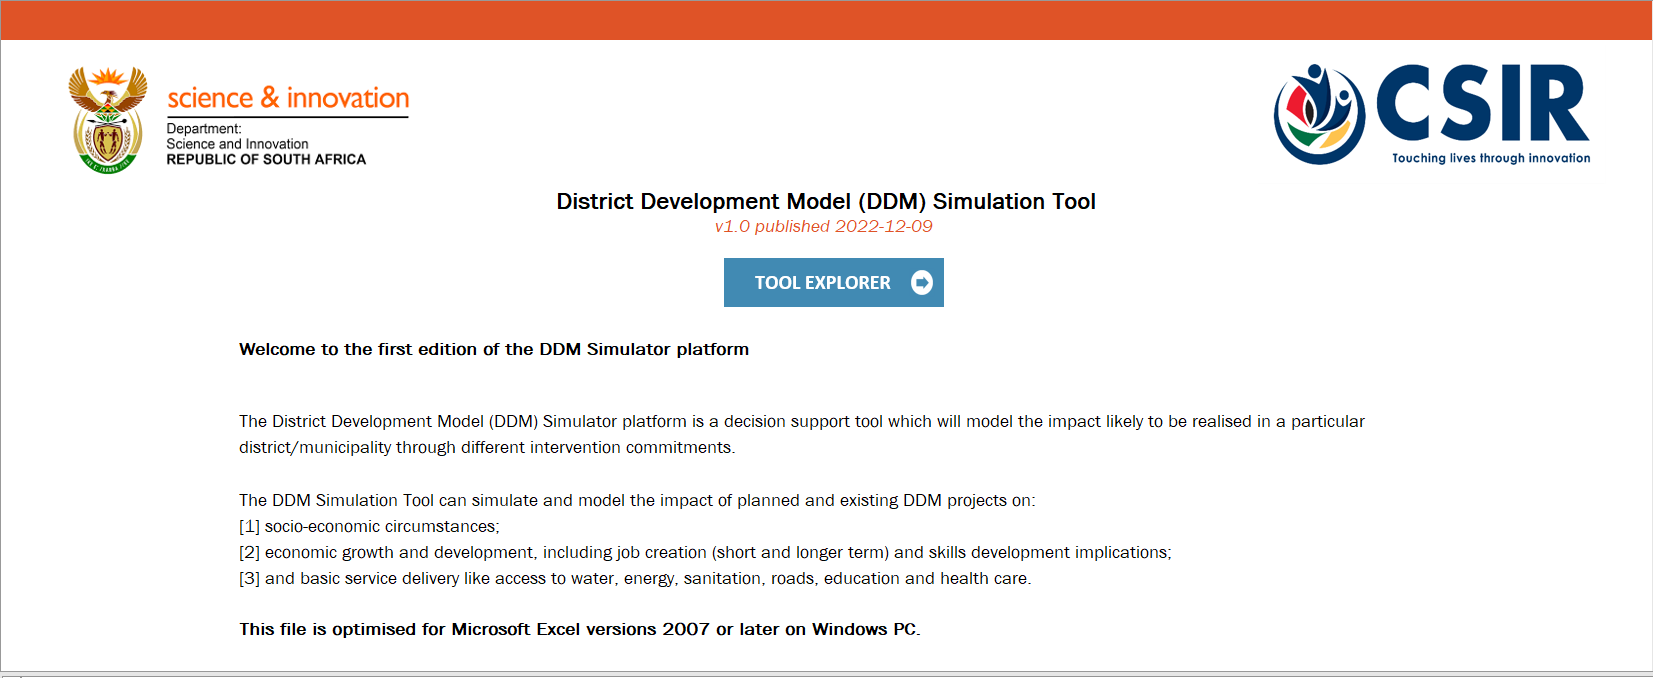1653x678 pixels.
Task: Click 'REPUBLIC OF SOUTH AFRICA' text
Action: (266, 159)
